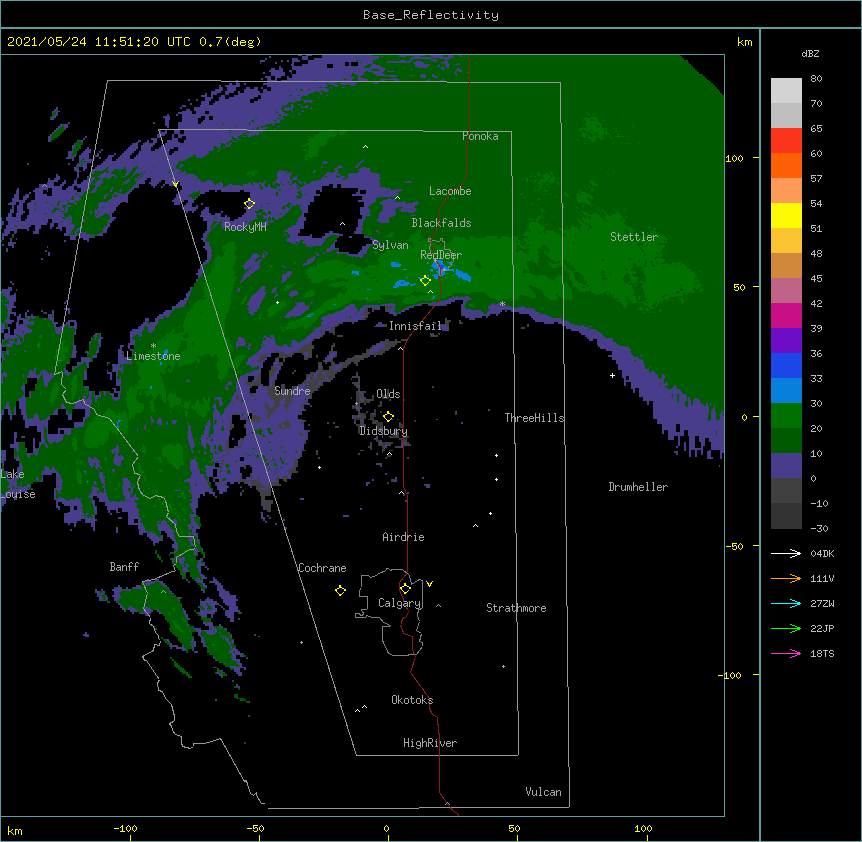The image size is (862, 842).
Task: Click the 0.7(deg) elevation angle text
Action: click(230, 42)
